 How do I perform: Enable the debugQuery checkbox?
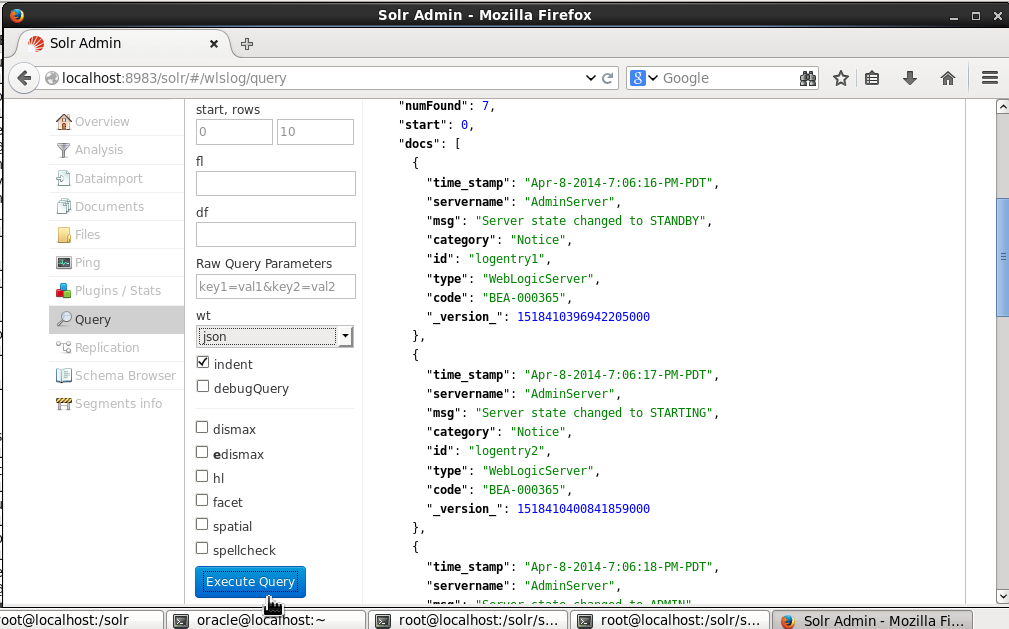[203, 386]
